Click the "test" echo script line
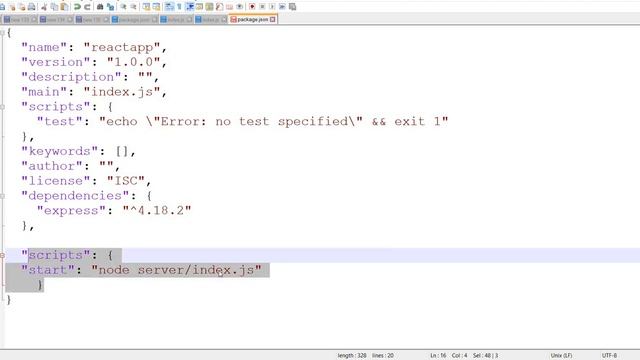The height and width of the screenshot is (360, 640). coord(242,122)
